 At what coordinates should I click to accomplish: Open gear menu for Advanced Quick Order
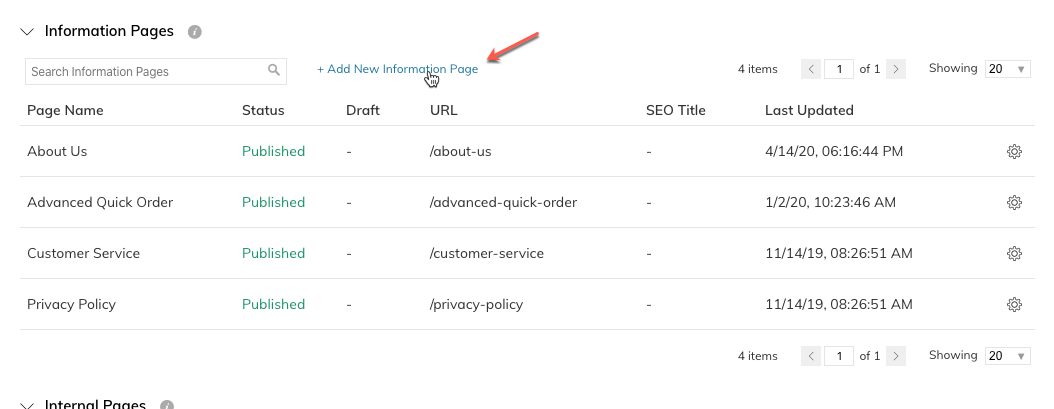(x=1014, y=202)
